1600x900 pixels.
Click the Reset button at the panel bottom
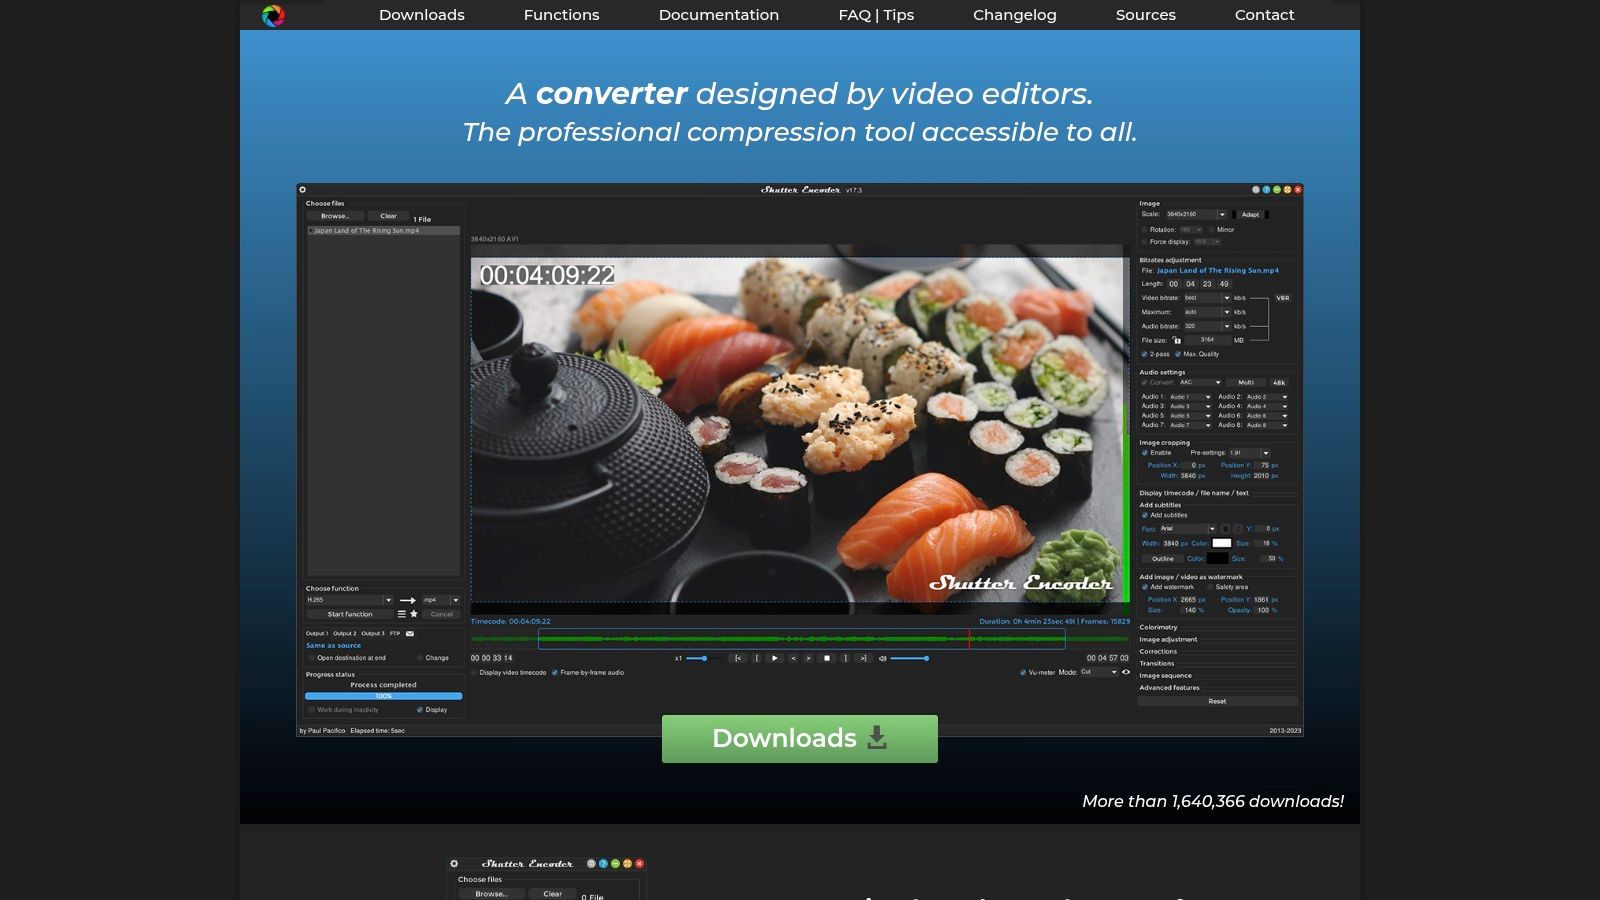click(1217, 701)
